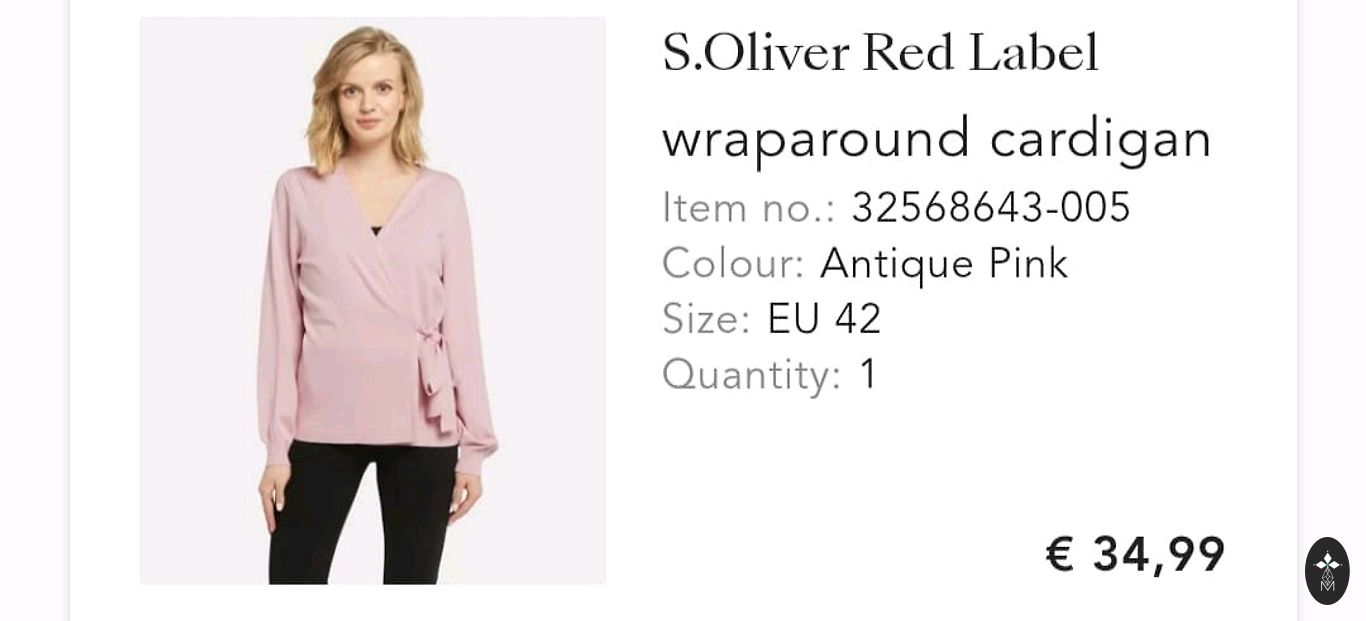Open the S.Oliver Red Label brand link
This screenshot has width=1366, height=621.
coord(880,53)
